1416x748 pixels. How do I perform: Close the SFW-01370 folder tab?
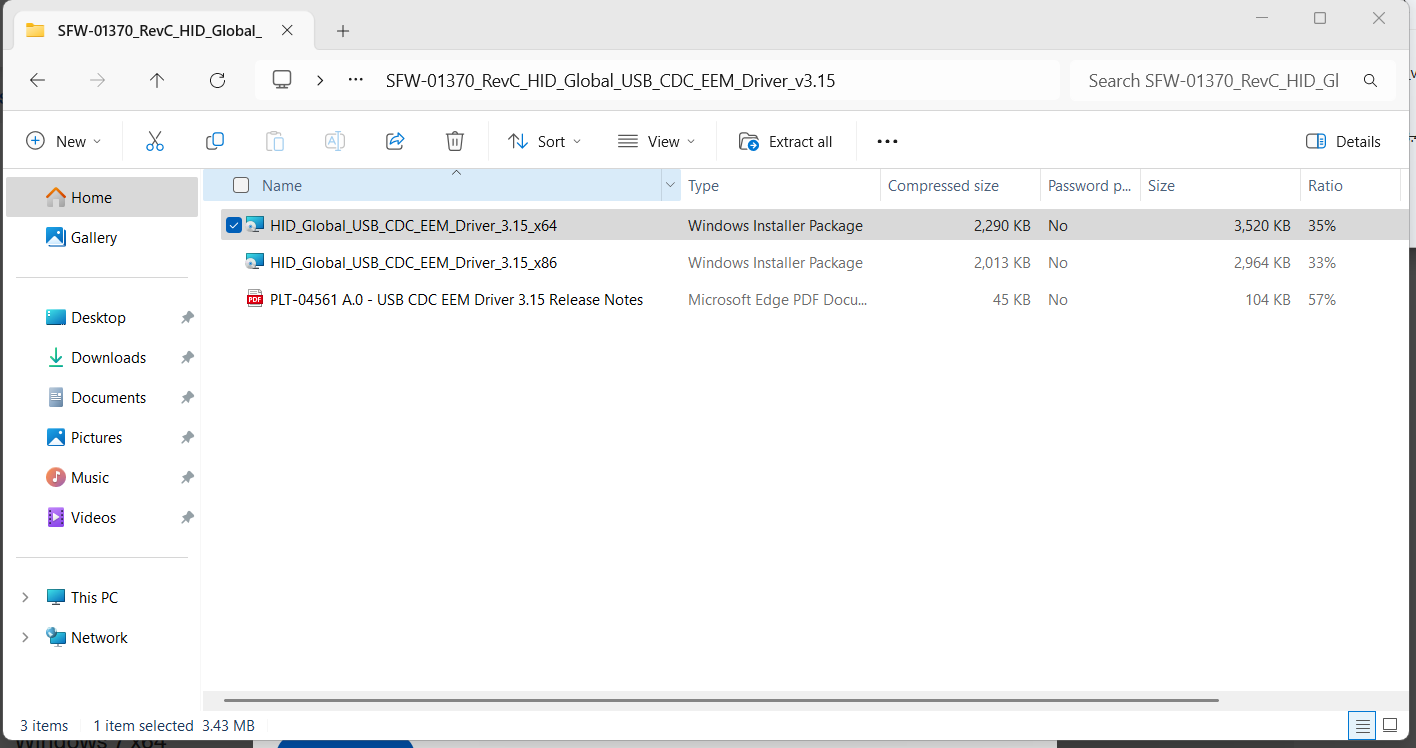coord(287,30)
